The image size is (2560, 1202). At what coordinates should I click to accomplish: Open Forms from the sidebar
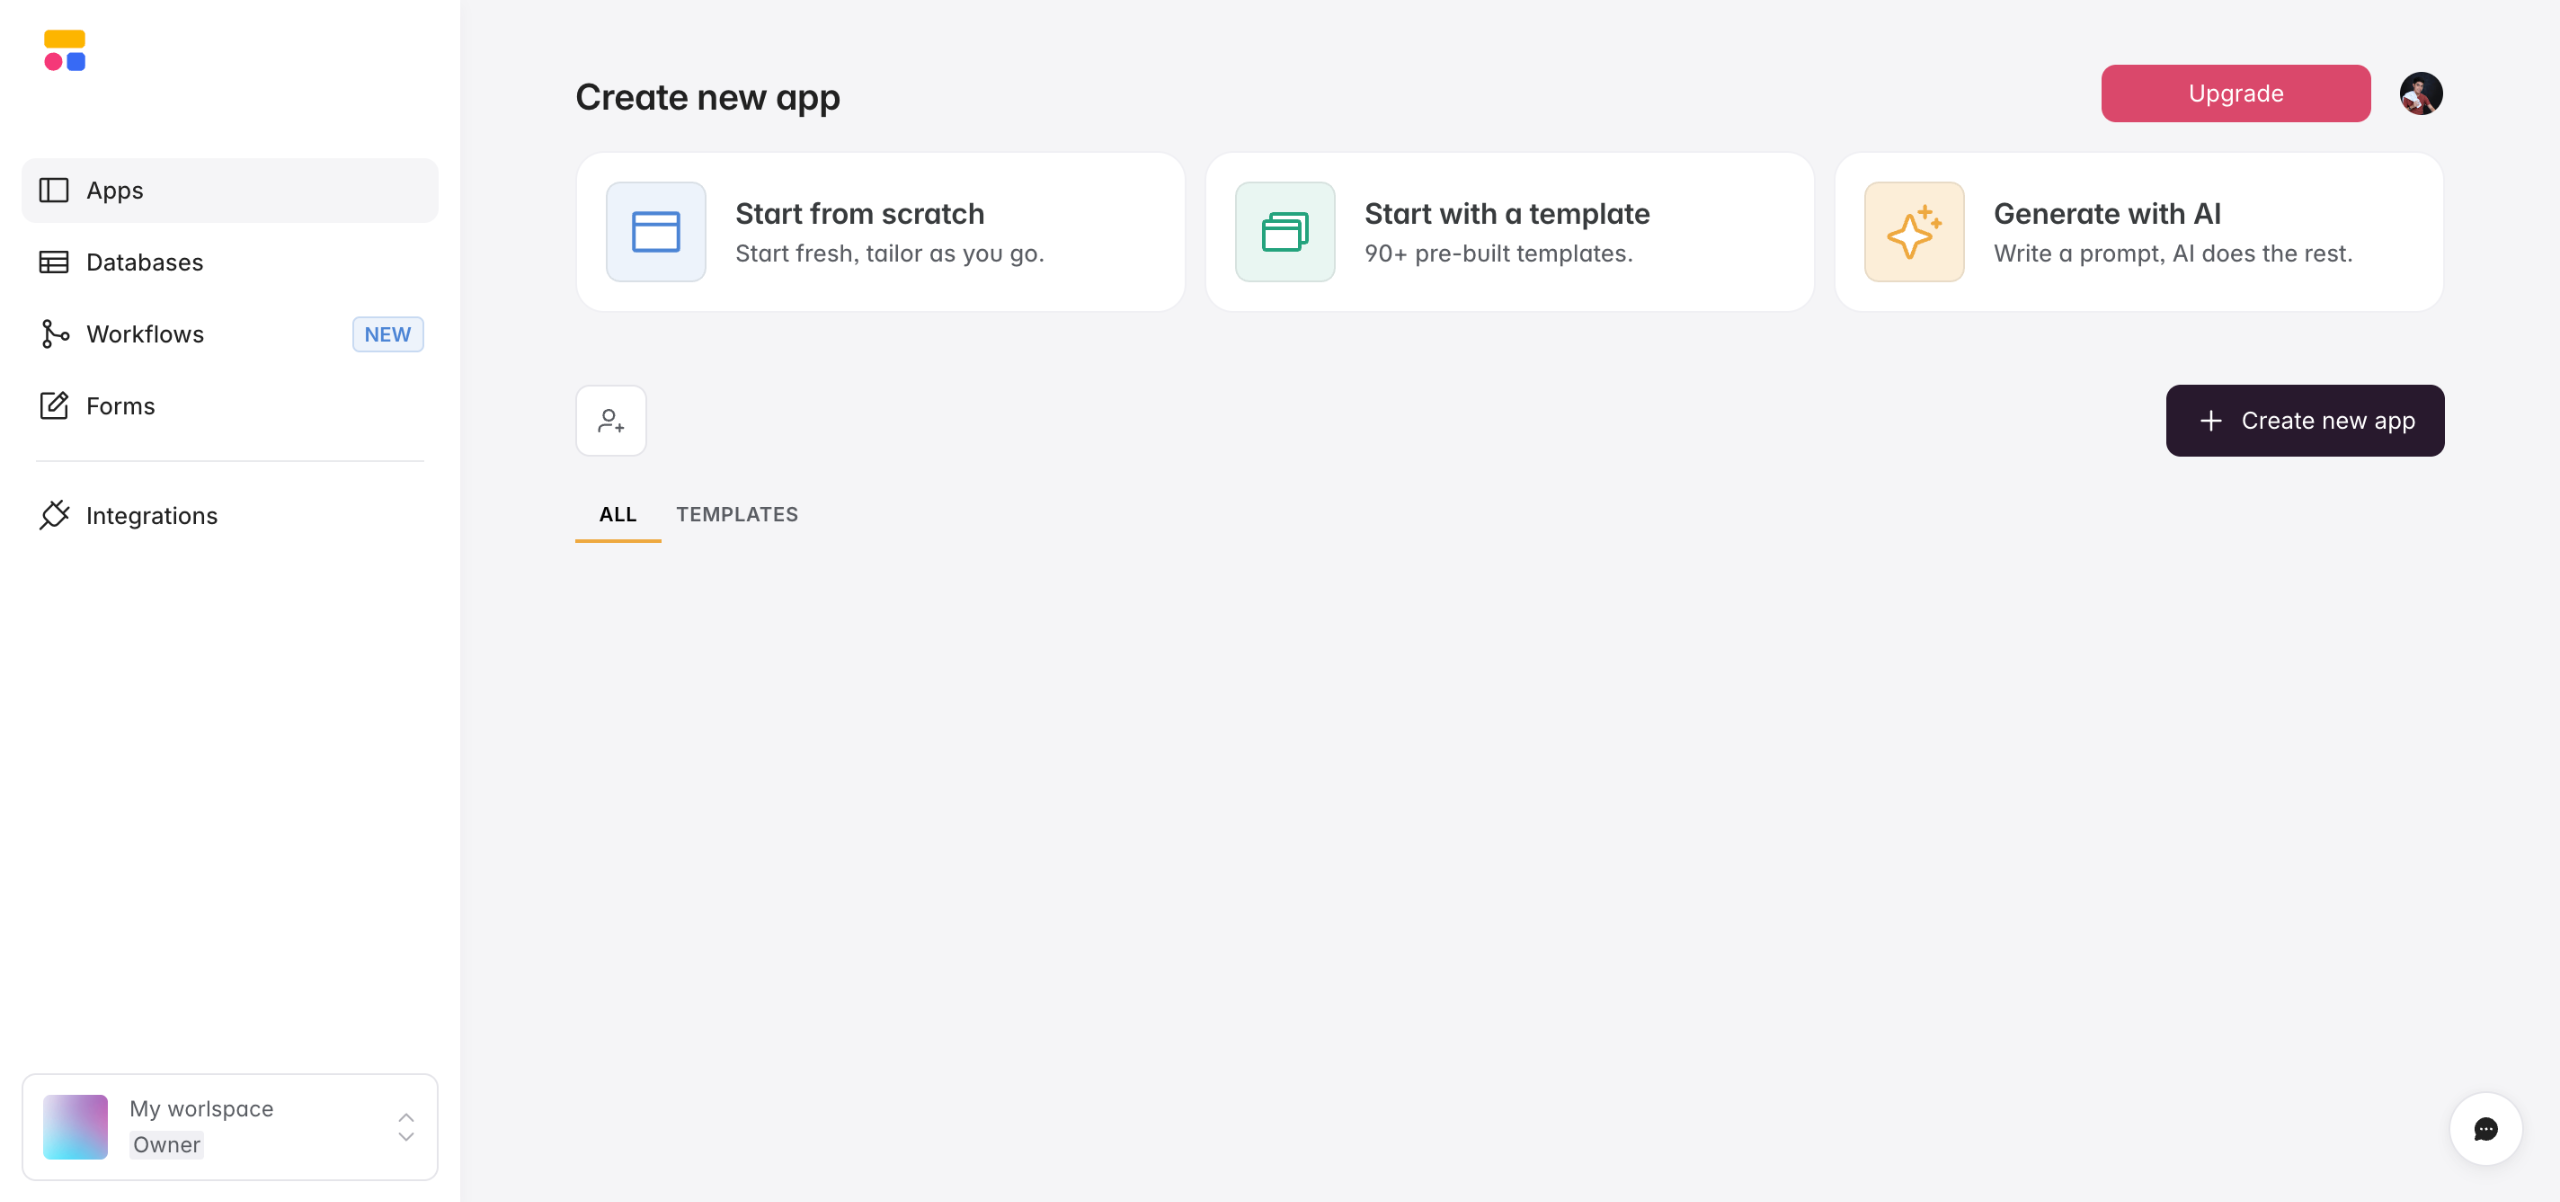tap(120, 406)
